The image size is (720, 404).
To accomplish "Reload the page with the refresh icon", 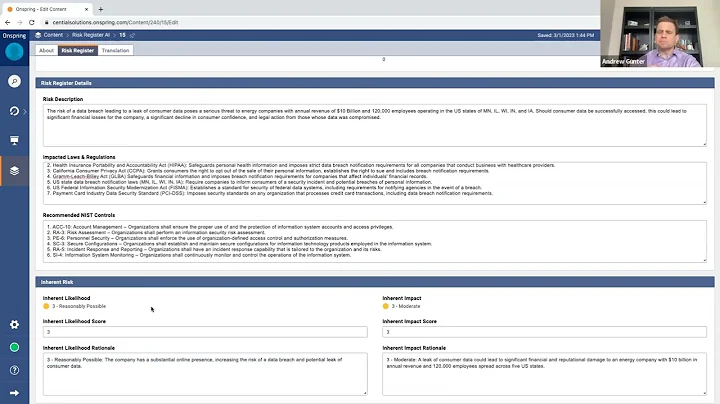I will (32, 22).
